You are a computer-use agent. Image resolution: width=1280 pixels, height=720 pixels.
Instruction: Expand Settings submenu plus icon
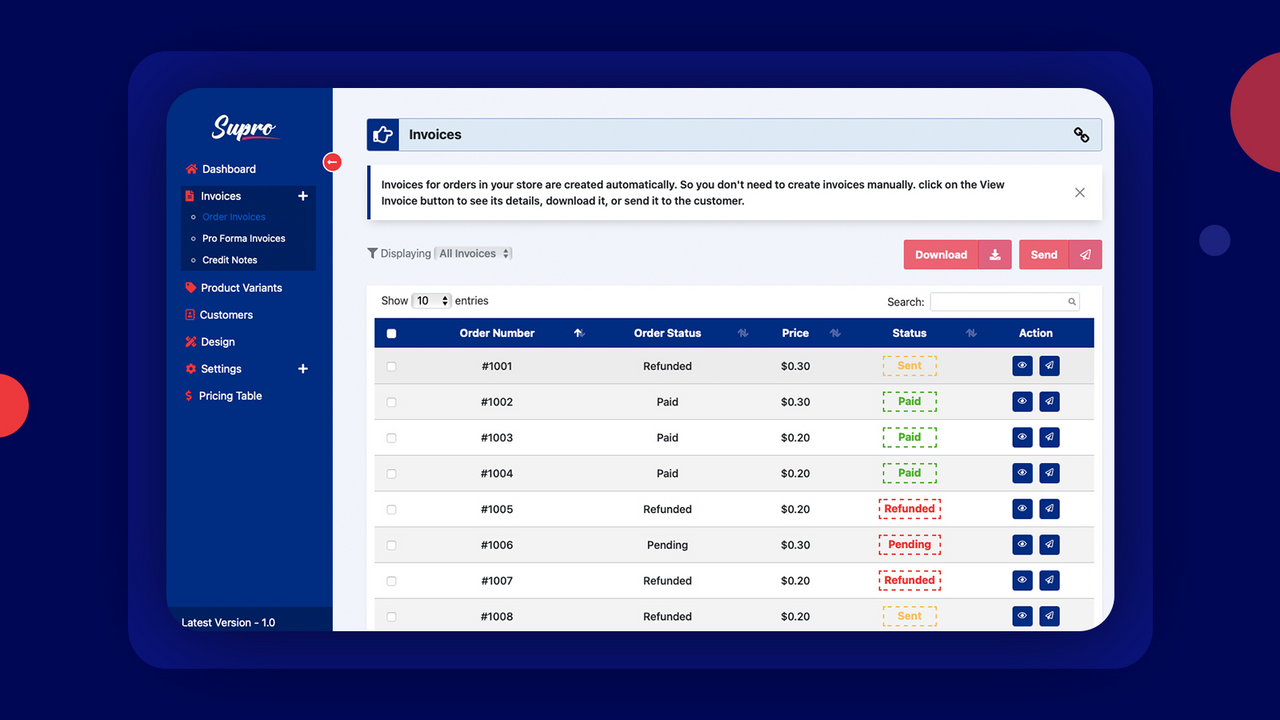pos(303,369)
